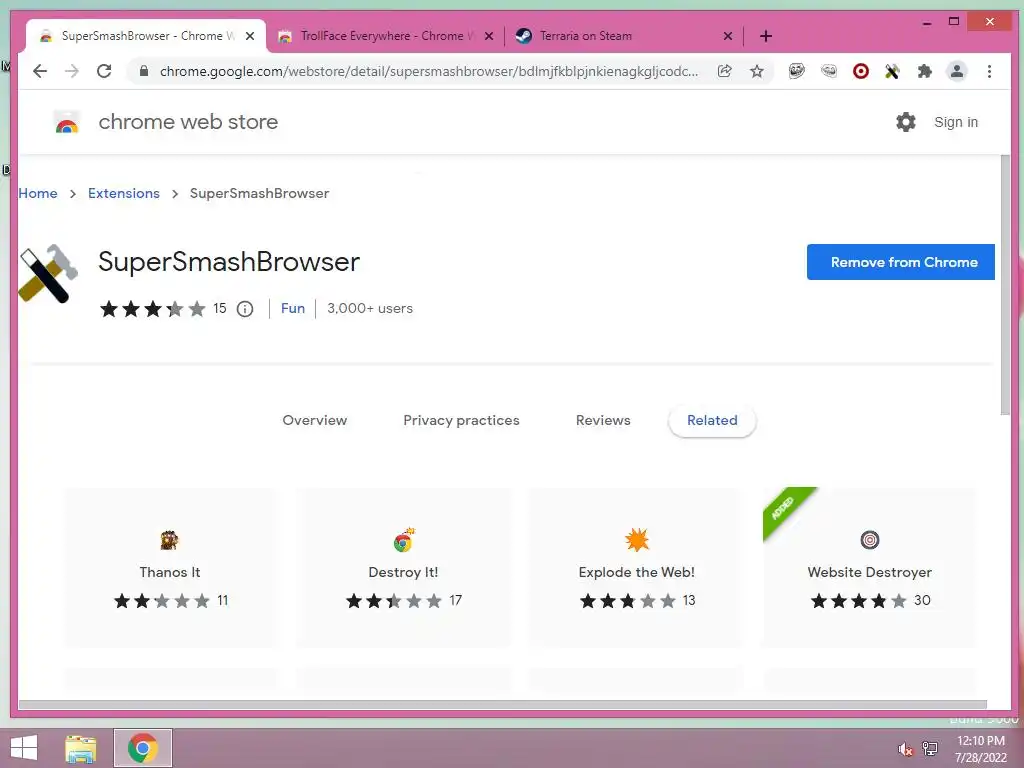Open the Chrome three-dot menu
The height and width of the screenshot is (768, 1024).
pyautogui.click(x=989, y=71)
